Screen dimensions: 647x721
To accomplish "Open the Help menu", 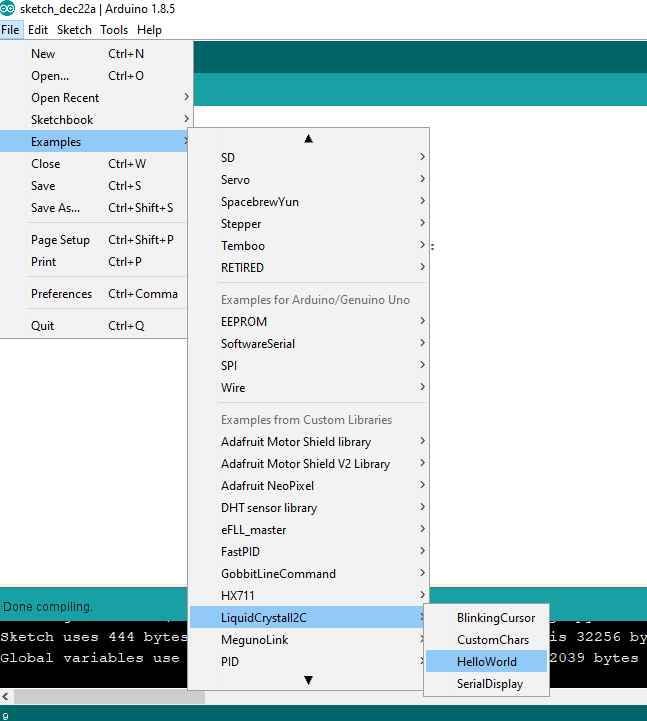I will 149,30.
